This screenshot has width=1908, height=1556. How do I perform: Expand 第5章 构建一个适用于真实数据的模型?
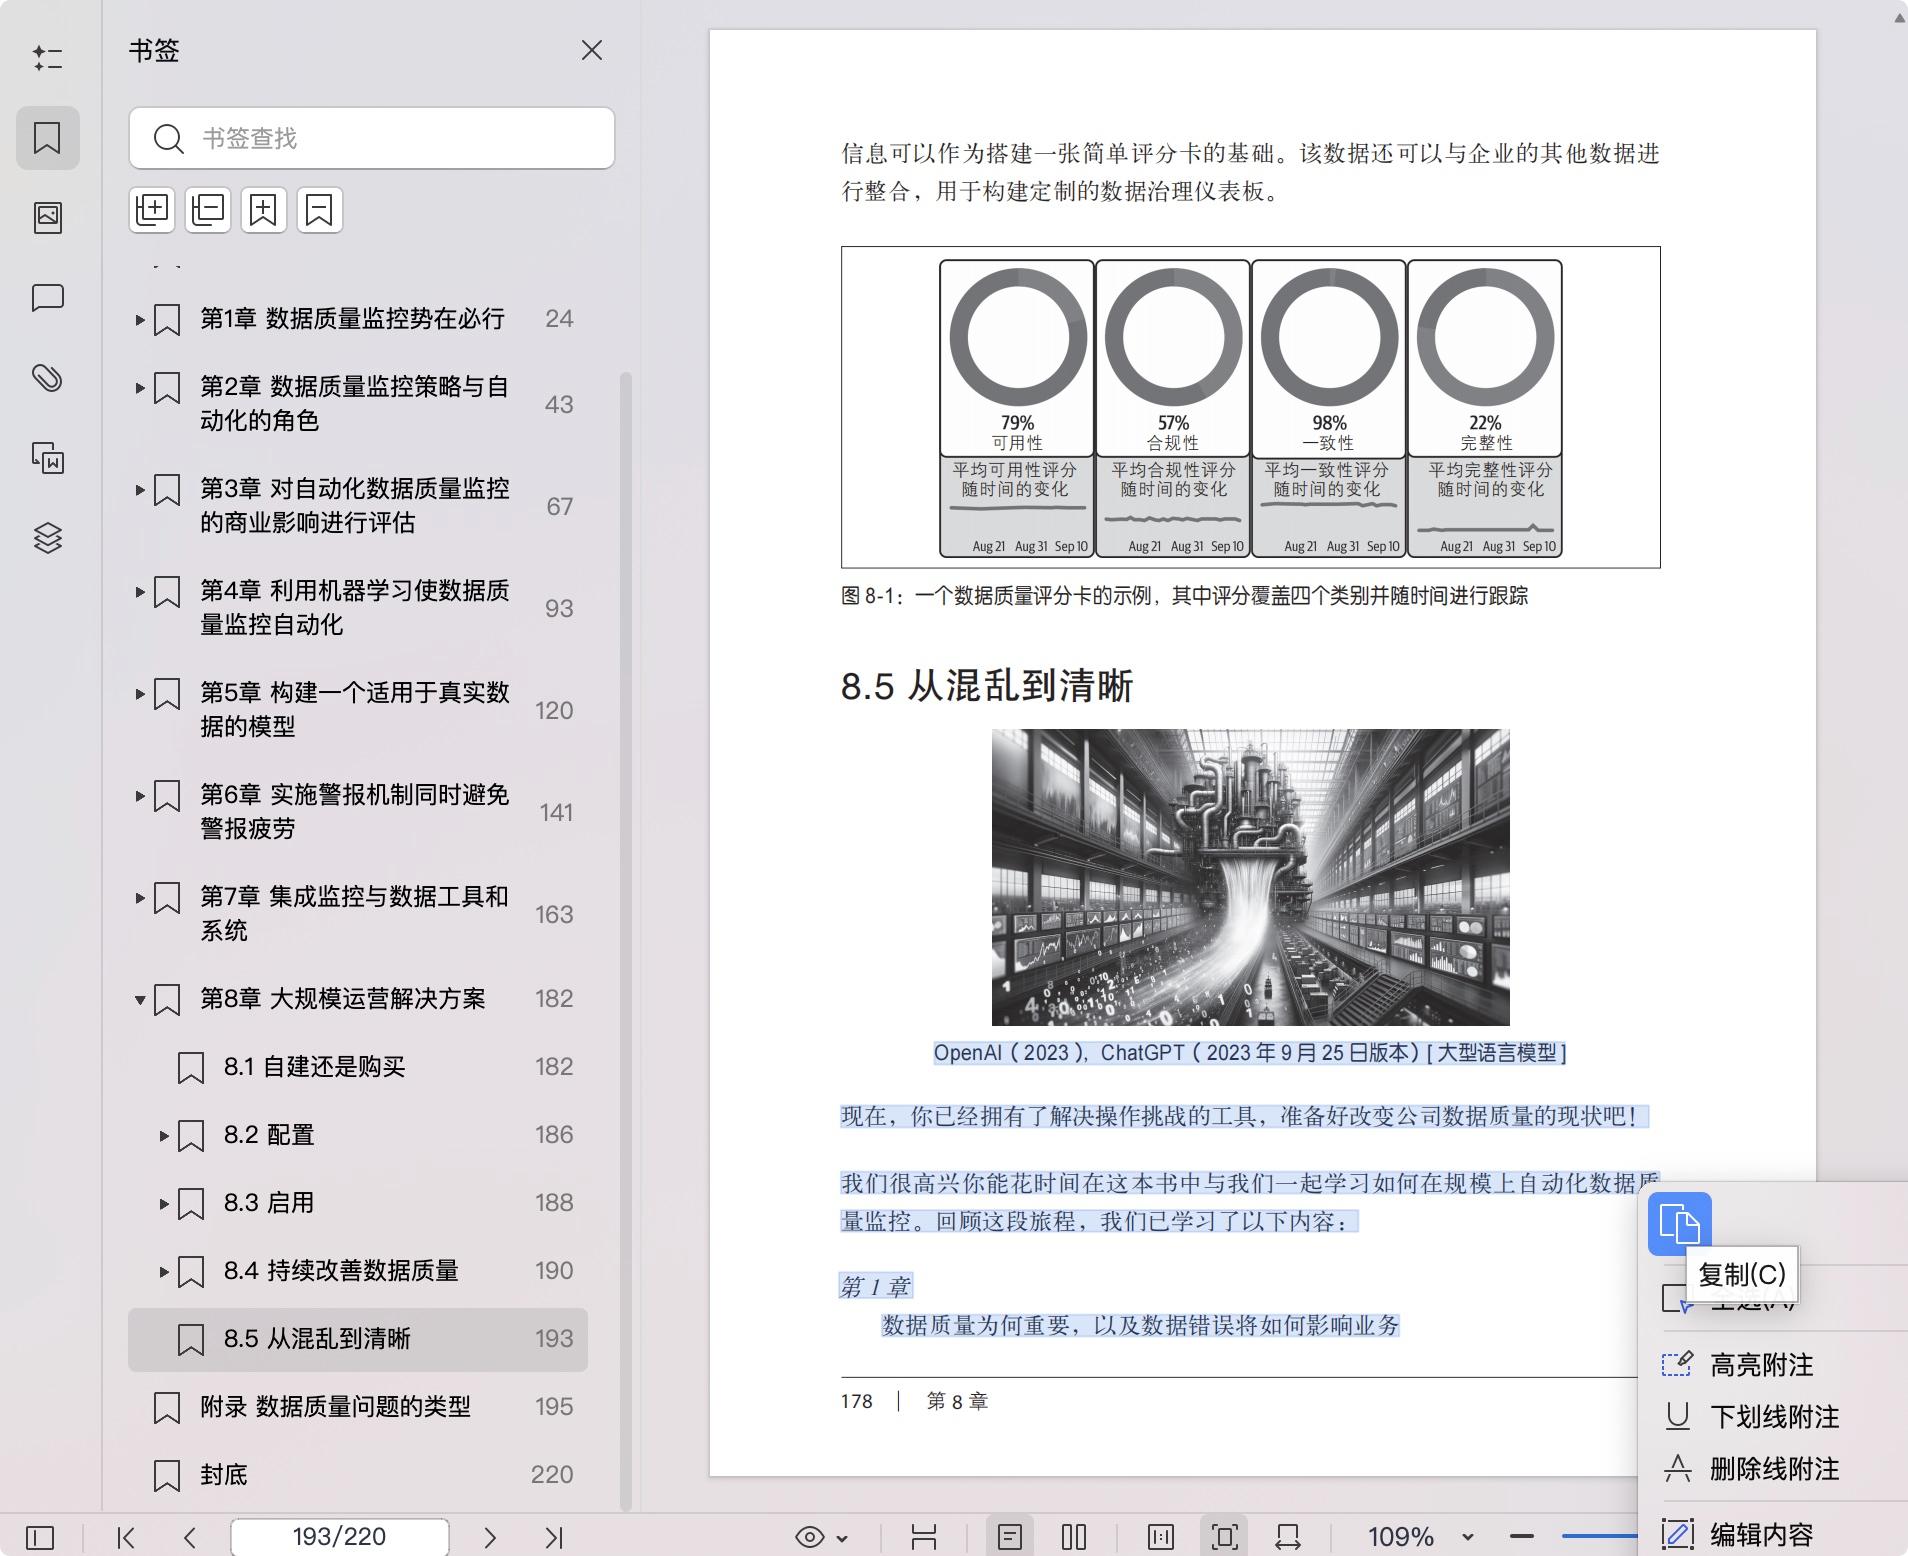(140, 693)
